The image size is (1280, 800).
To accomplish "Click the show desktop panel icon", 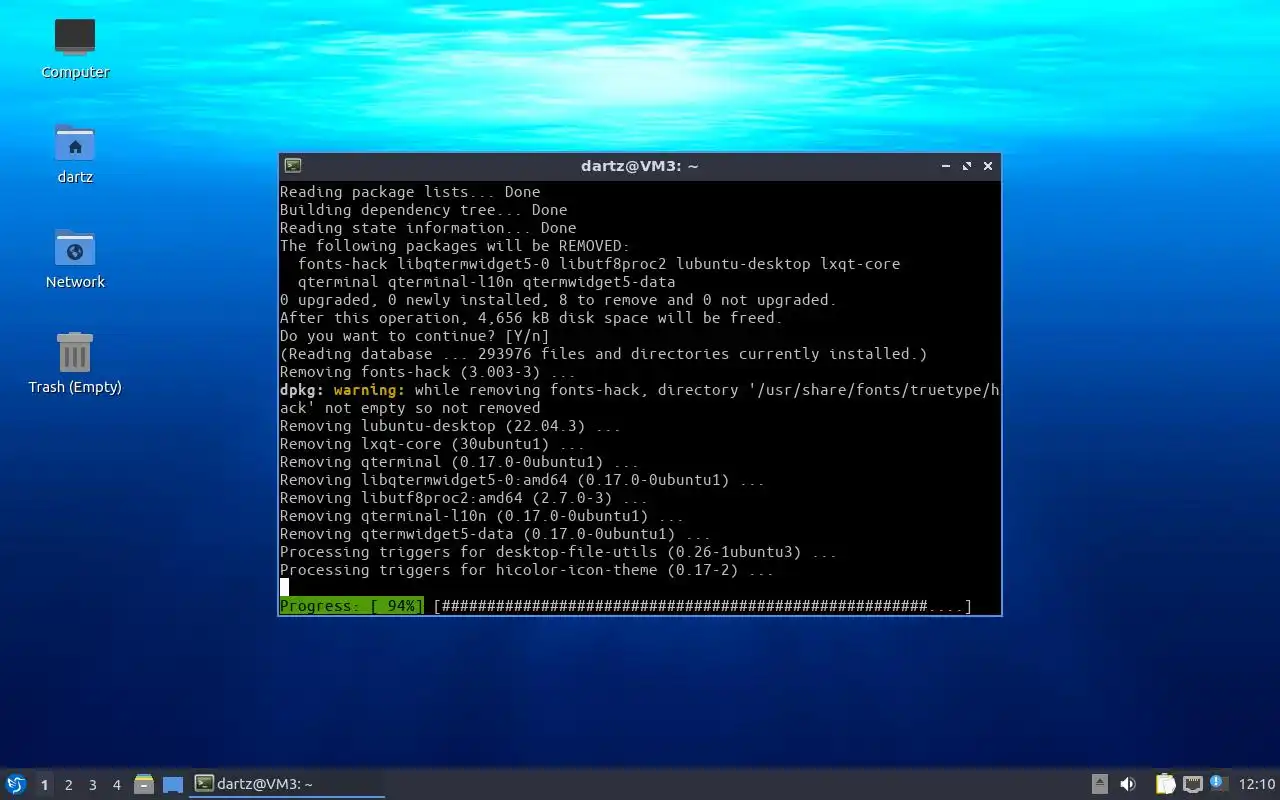I will click(x=173, y=785).
